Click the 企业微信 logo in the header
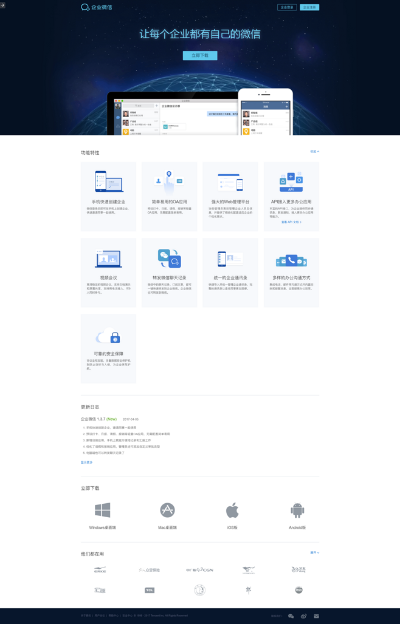 point(96,7)
